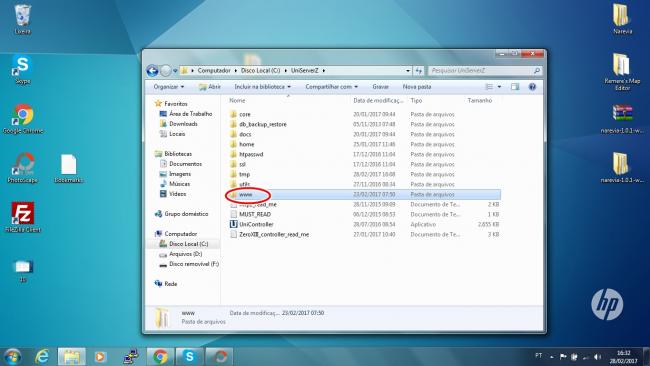Click Disco Local (C:) in the breadcrumb
This screenshot has height=366, width=650.
point(261,70)
